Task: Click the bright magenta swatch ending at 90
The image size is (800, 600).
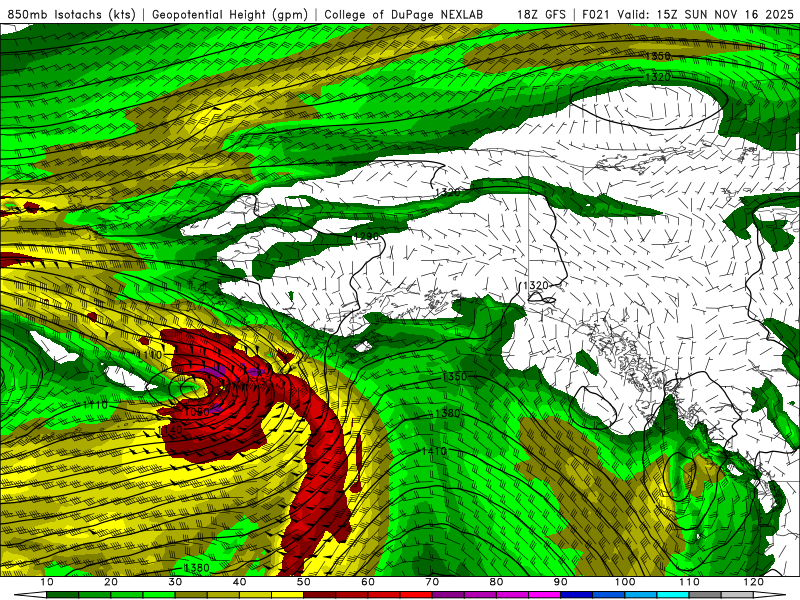Action: pos(544,595)
